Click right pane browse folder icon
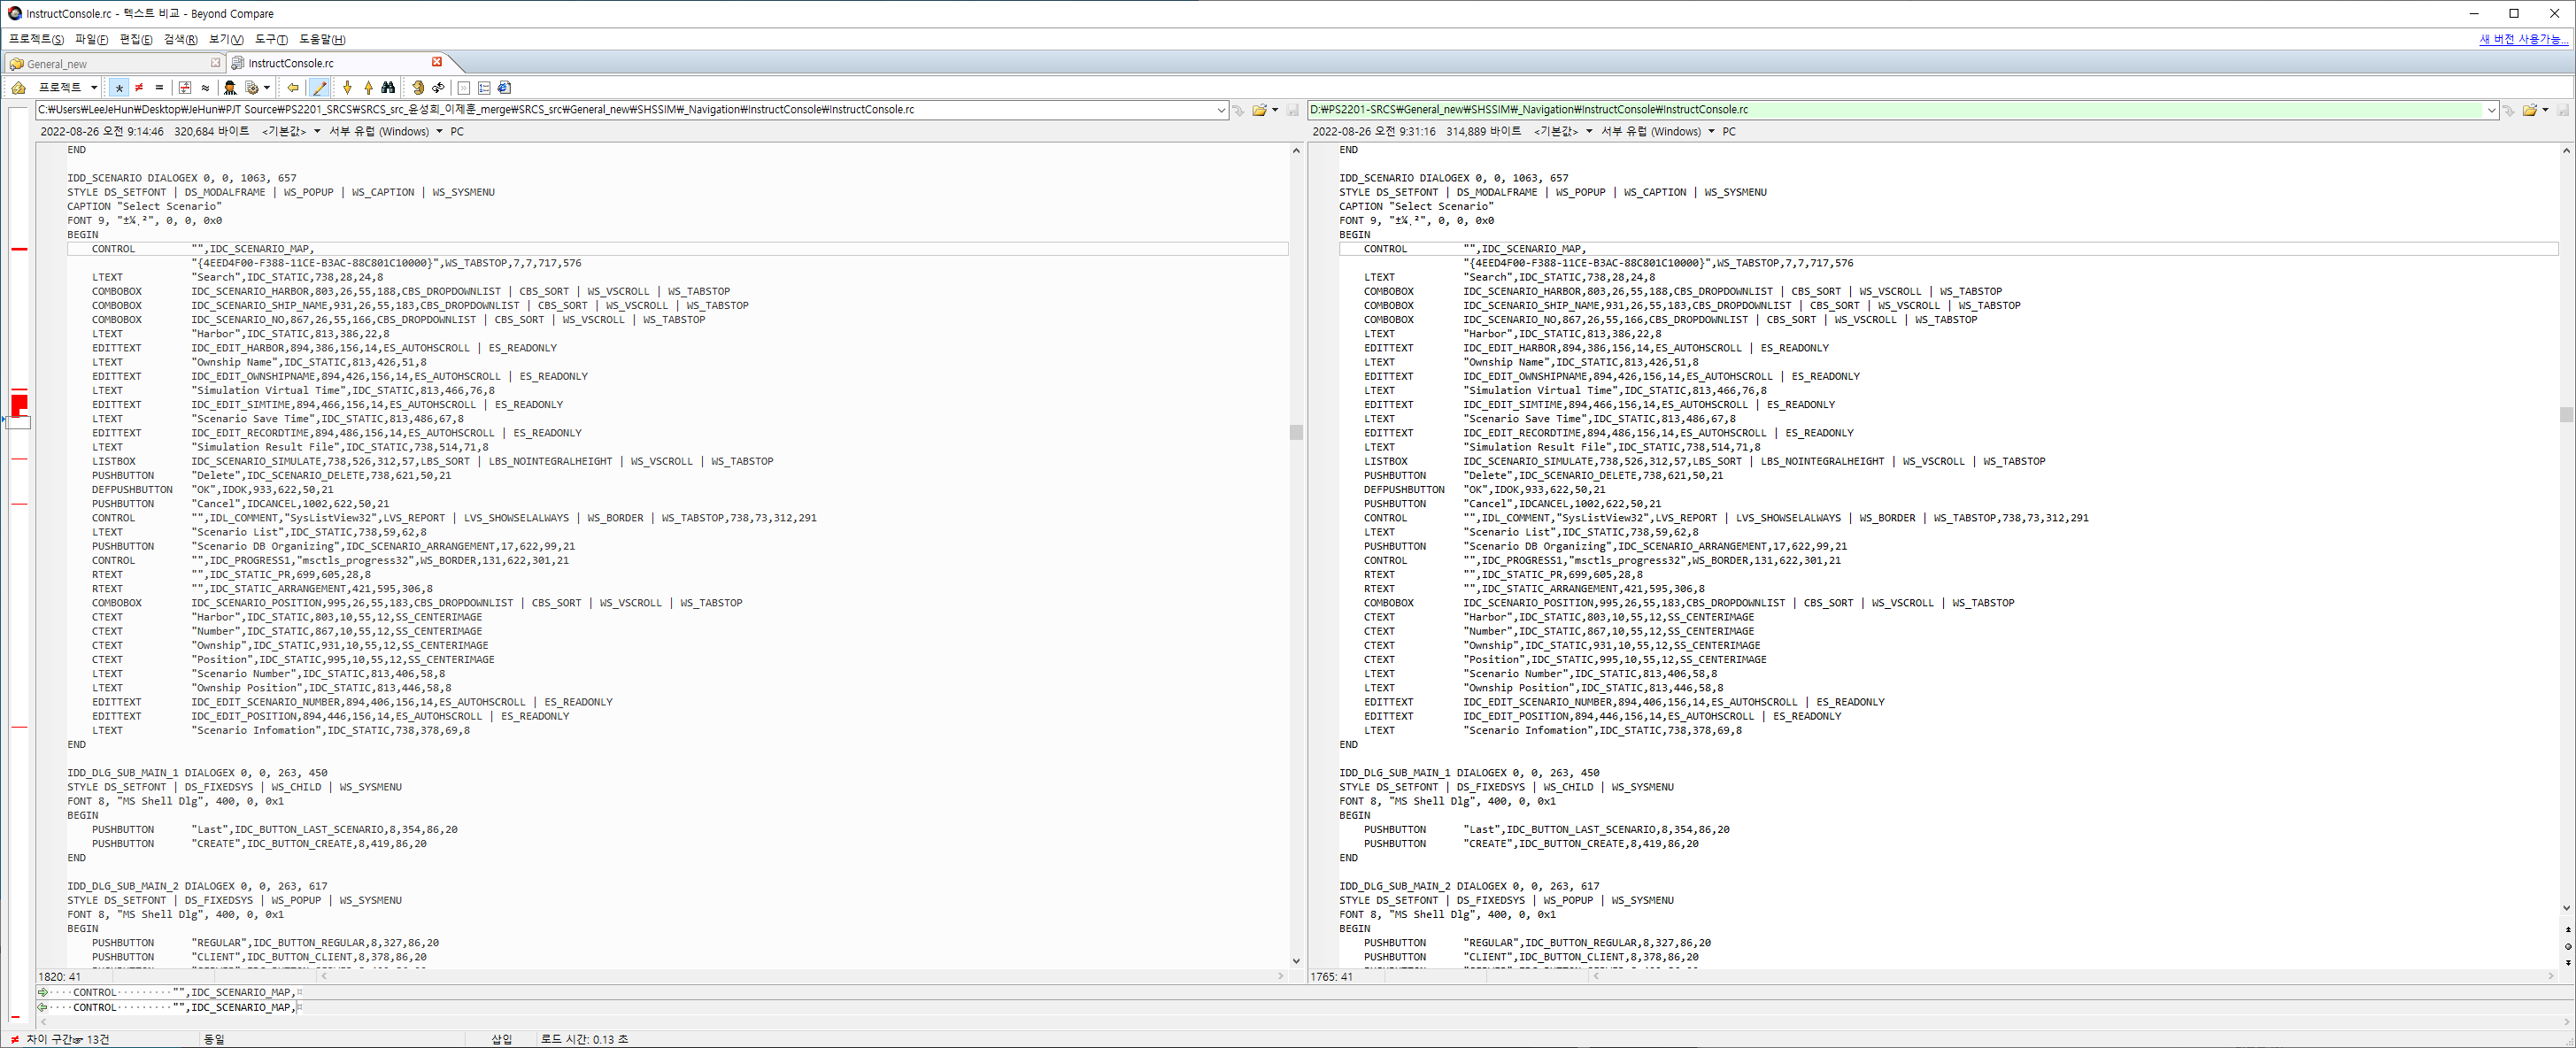 [2529, 110]
